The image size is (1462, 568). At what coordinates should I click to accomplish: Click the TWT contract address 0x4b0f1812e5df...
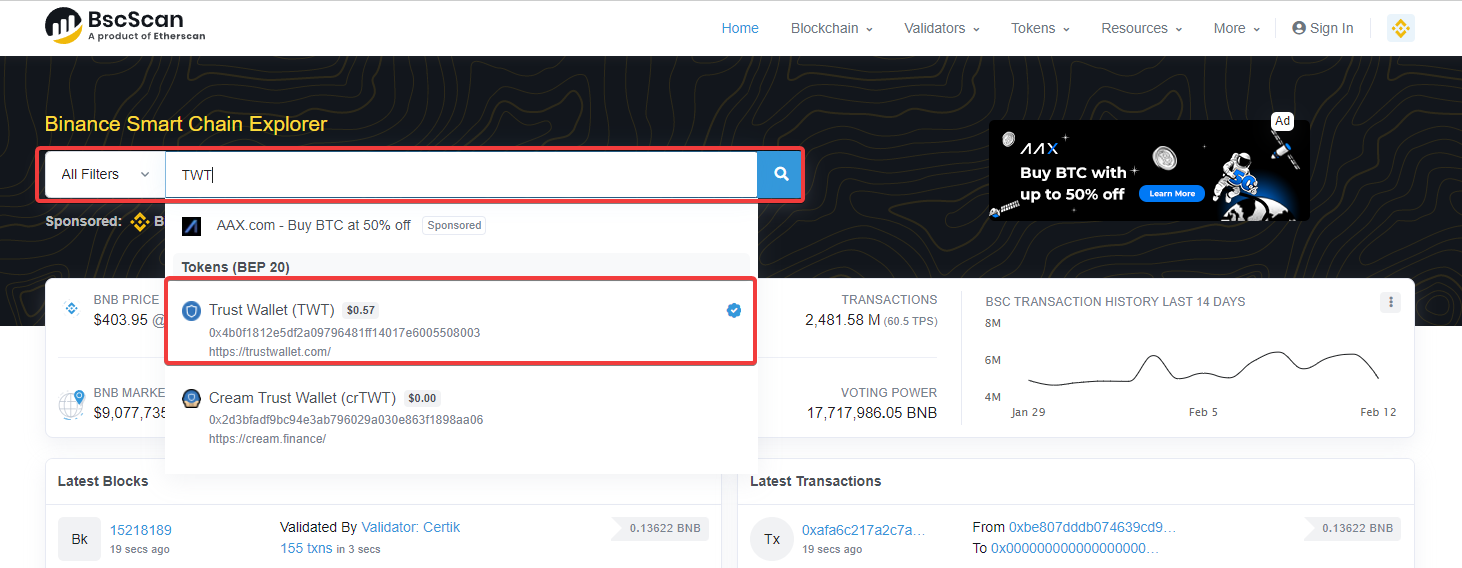[x=344, y=333]
